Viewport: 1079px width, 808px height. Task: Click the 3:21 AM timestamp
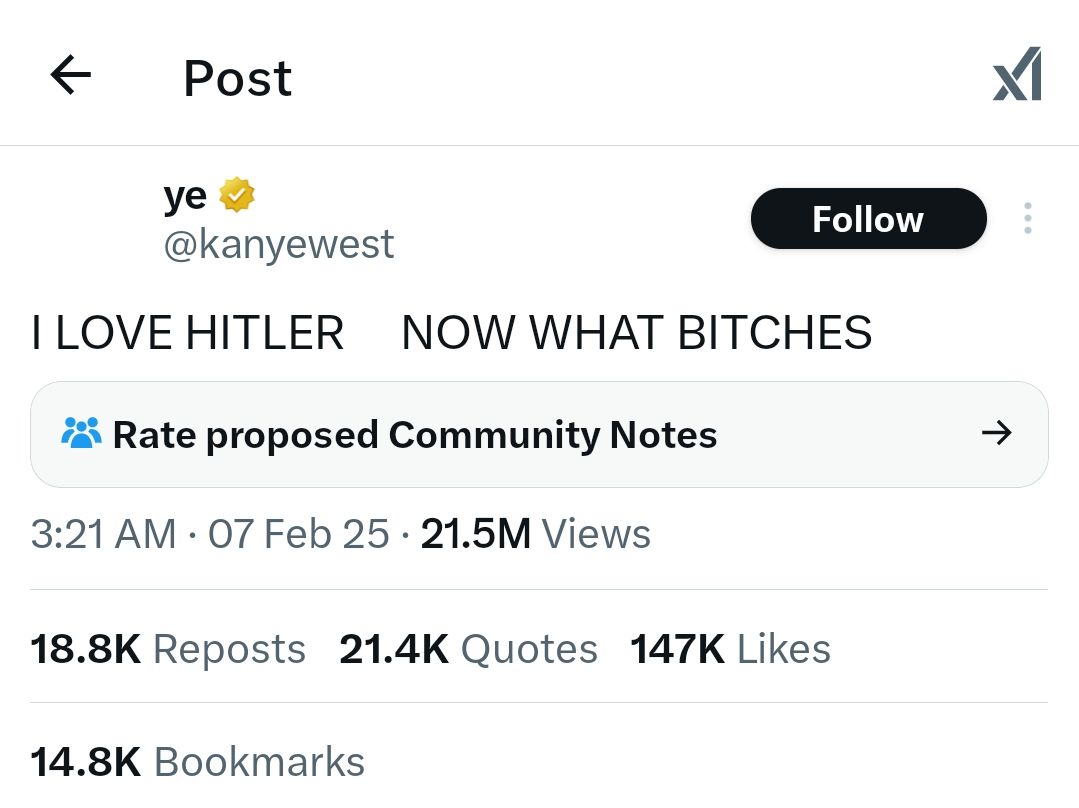pyautogui.click(x=103, y=535)
